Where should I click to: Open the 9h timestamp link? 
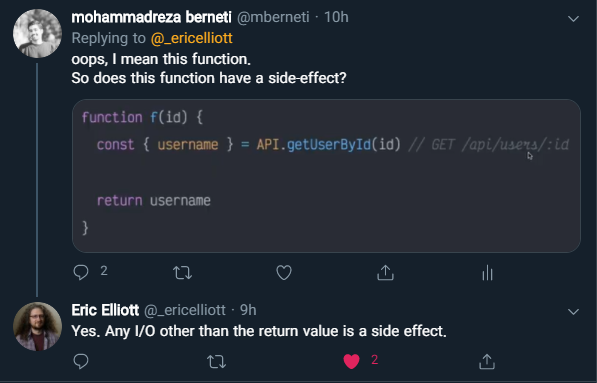248,310
